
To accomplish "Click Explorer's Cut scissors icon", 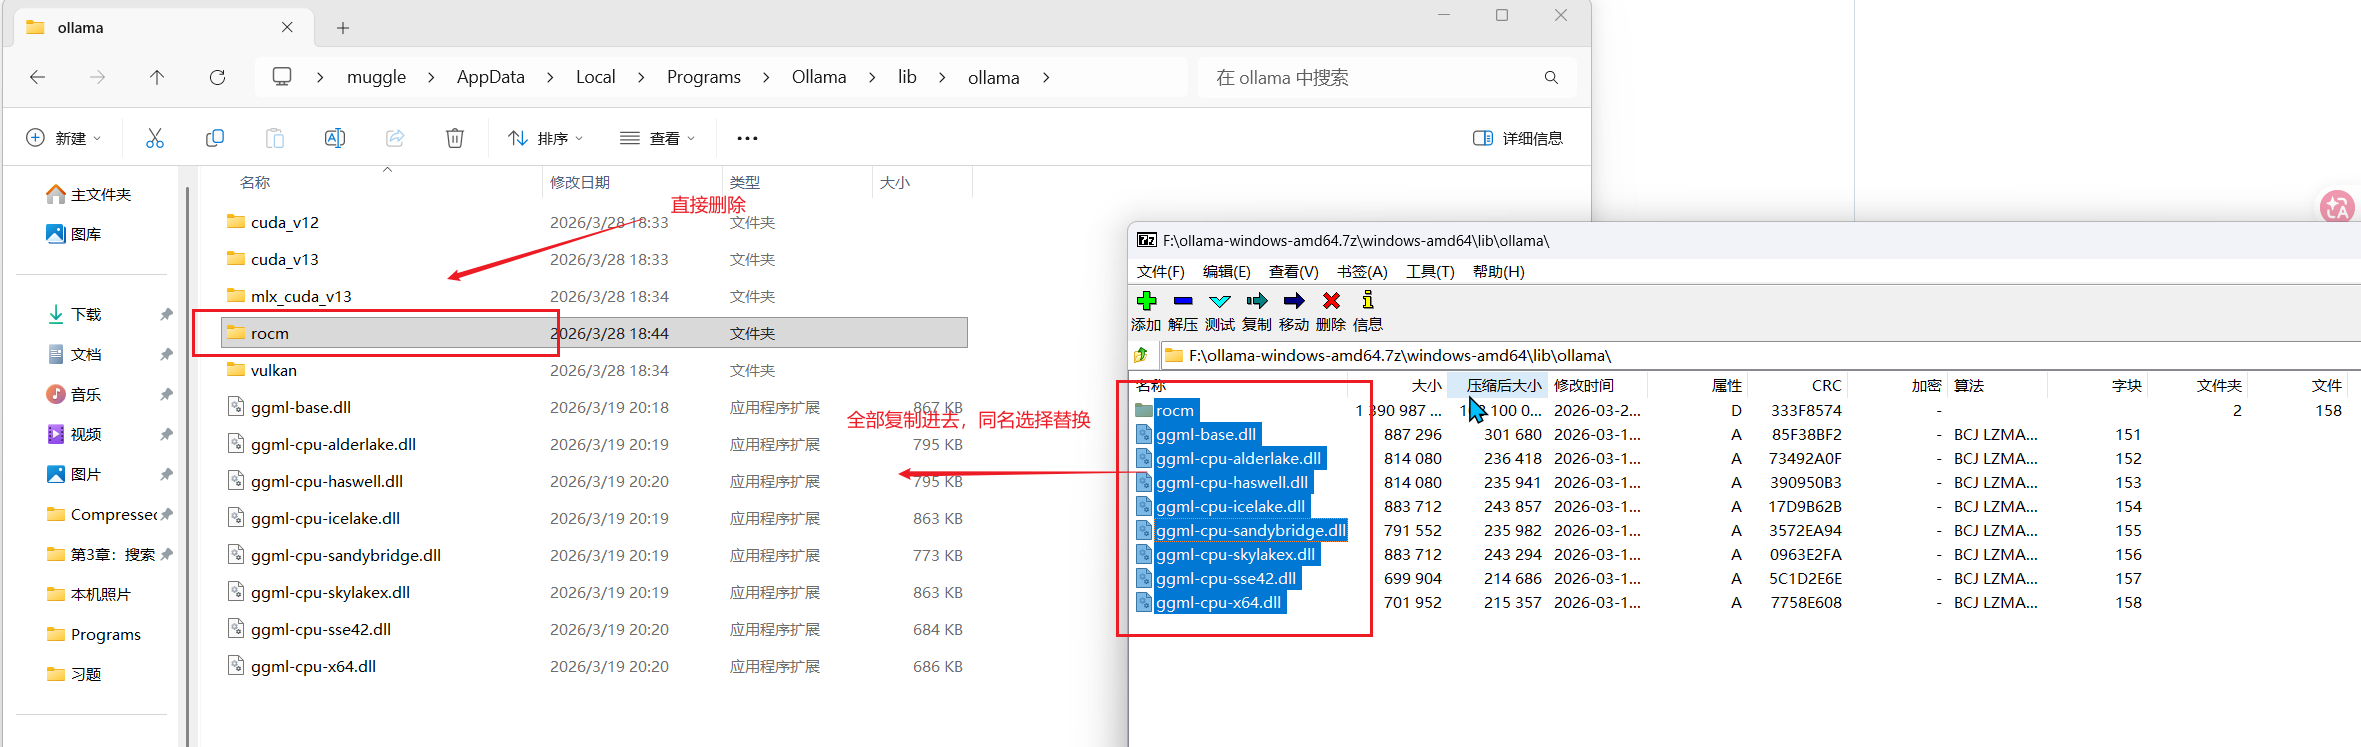I will [x=154, y=138].
